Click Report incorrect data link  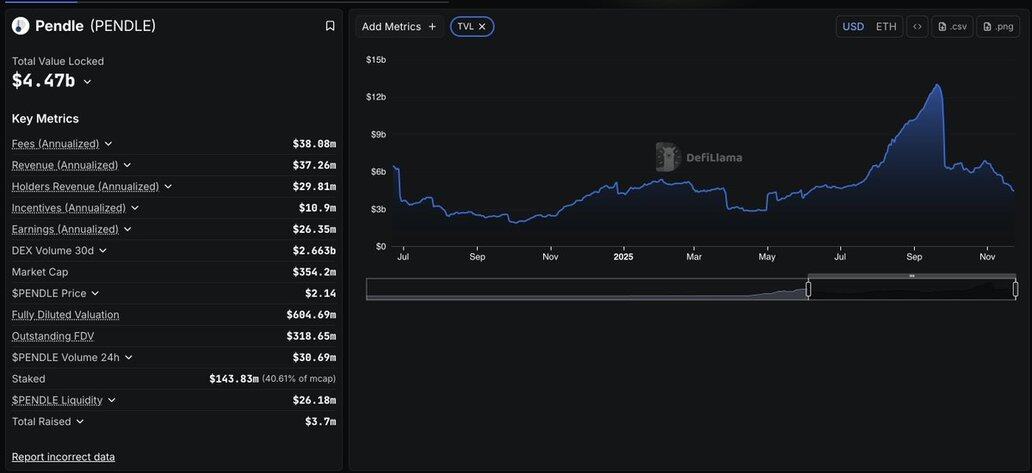63,457
